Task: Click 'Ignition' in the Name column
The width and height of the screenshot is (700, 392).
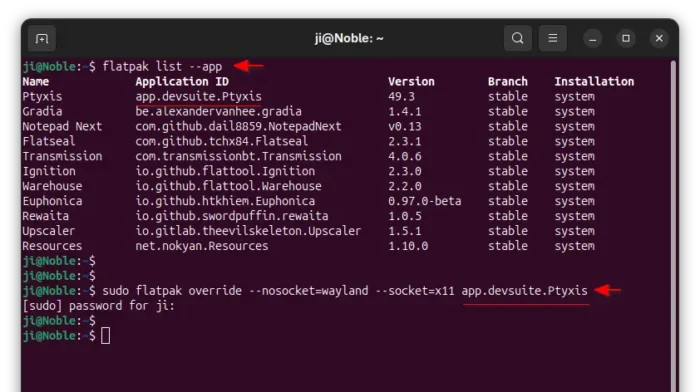Action: pyautogui.click(x=49, y=171)
